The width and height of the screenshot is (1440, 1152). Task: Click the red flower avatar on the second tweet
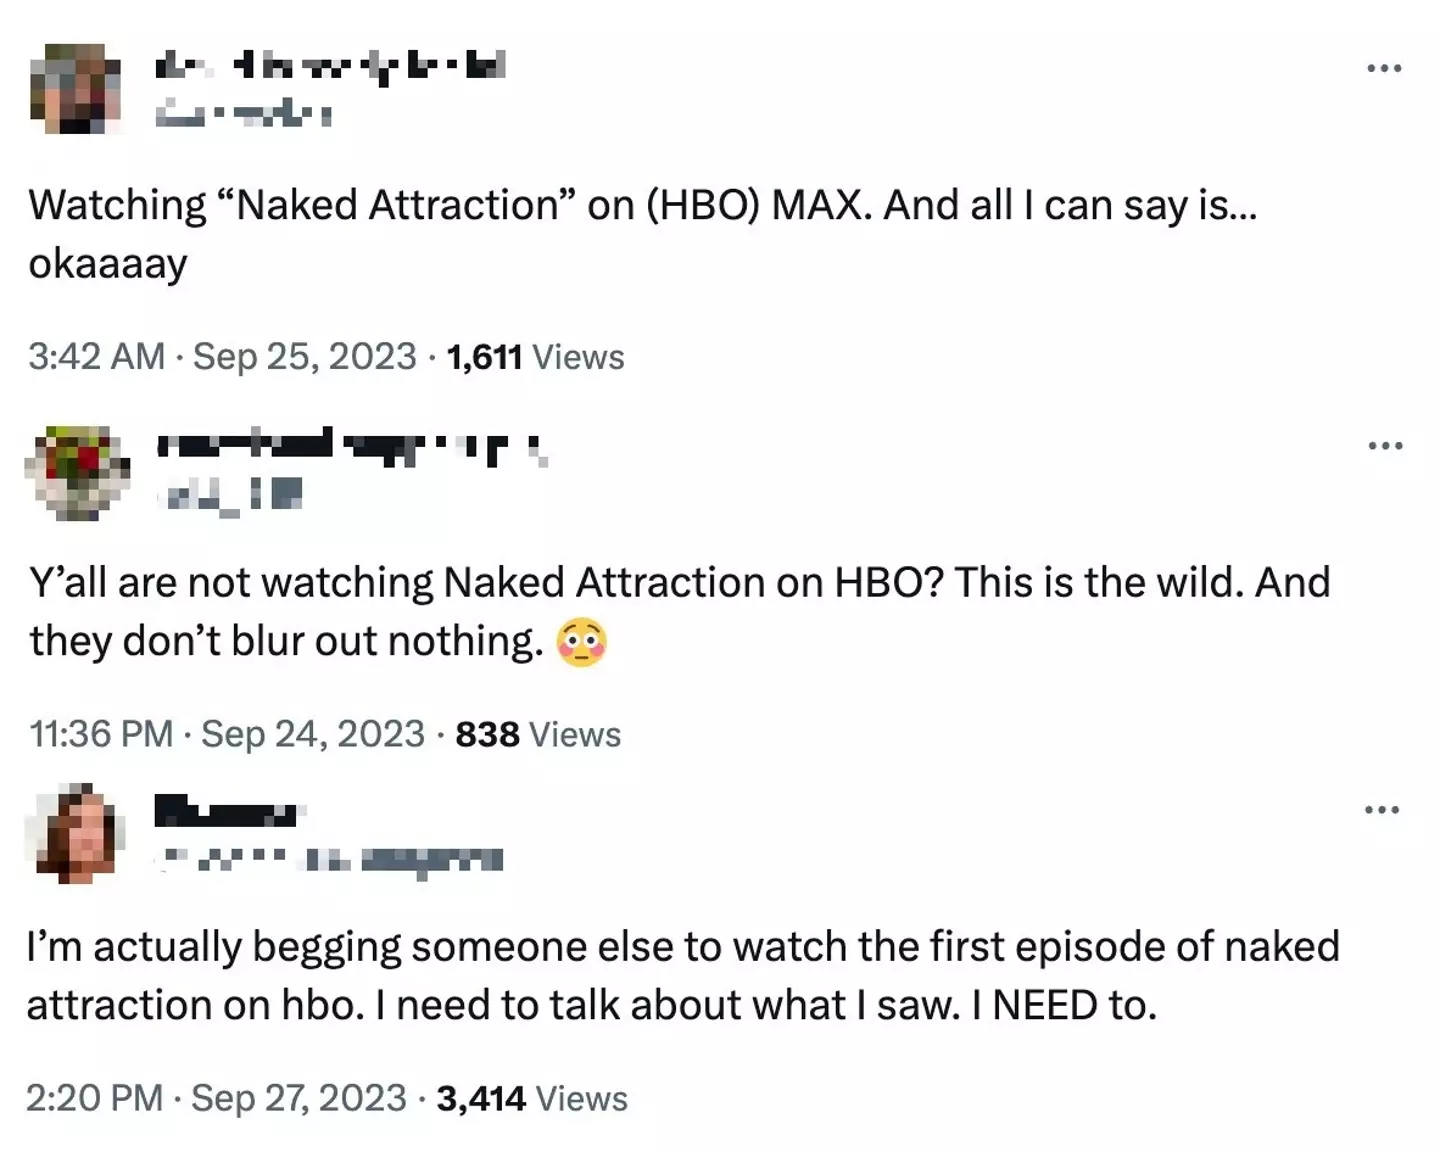tap(78, 472)
